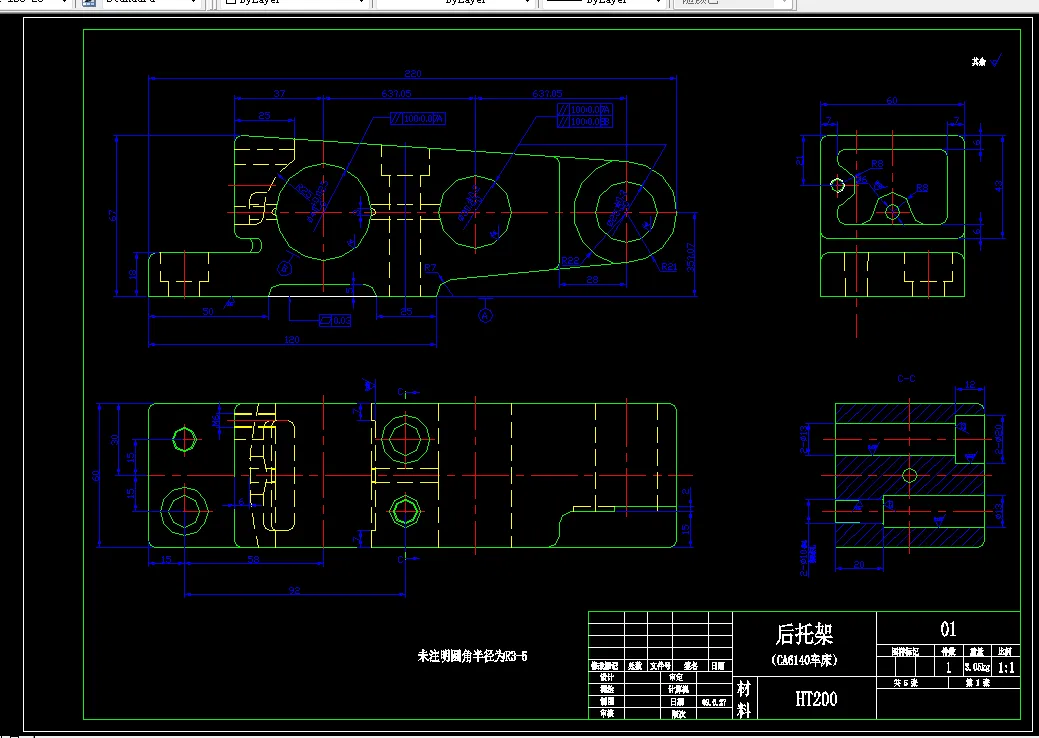The width and height of the screenshot is (1039, 738).
Task: Select the 1:1 scale value
Action: click(x=1006, y=668)
